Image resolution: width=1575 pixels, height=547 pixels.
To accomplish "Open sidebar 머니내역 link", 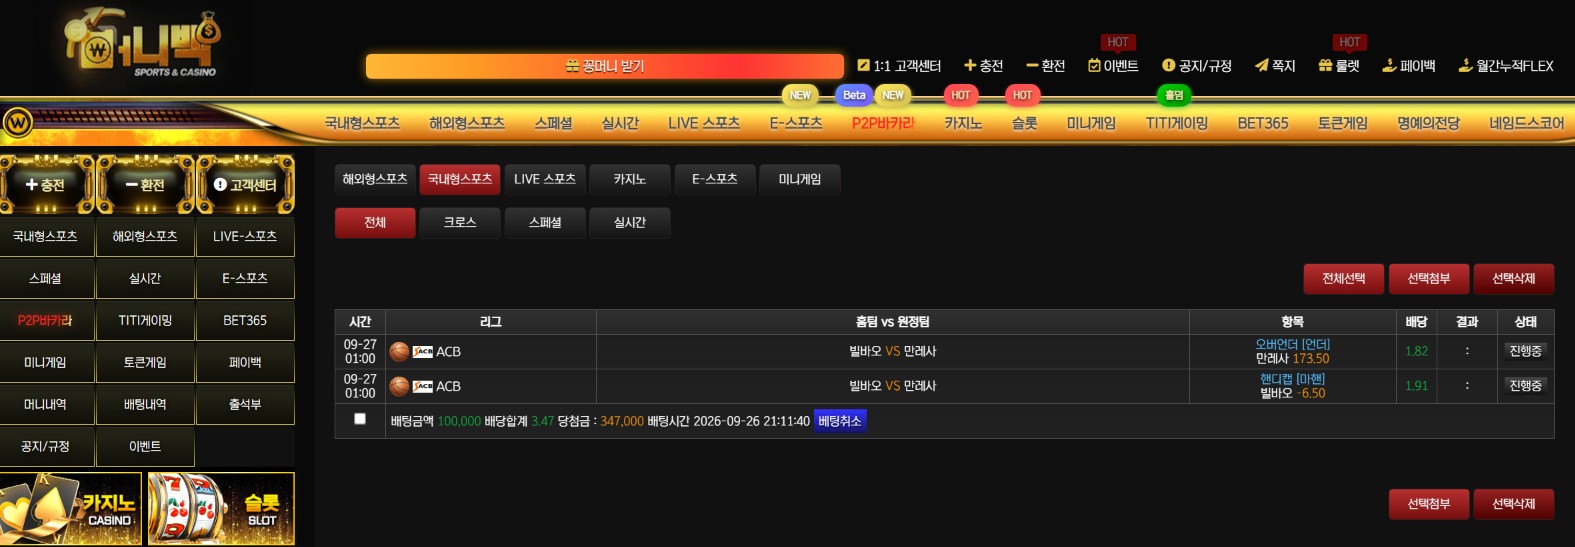I will pyautogui.click(x=46, y=404).
